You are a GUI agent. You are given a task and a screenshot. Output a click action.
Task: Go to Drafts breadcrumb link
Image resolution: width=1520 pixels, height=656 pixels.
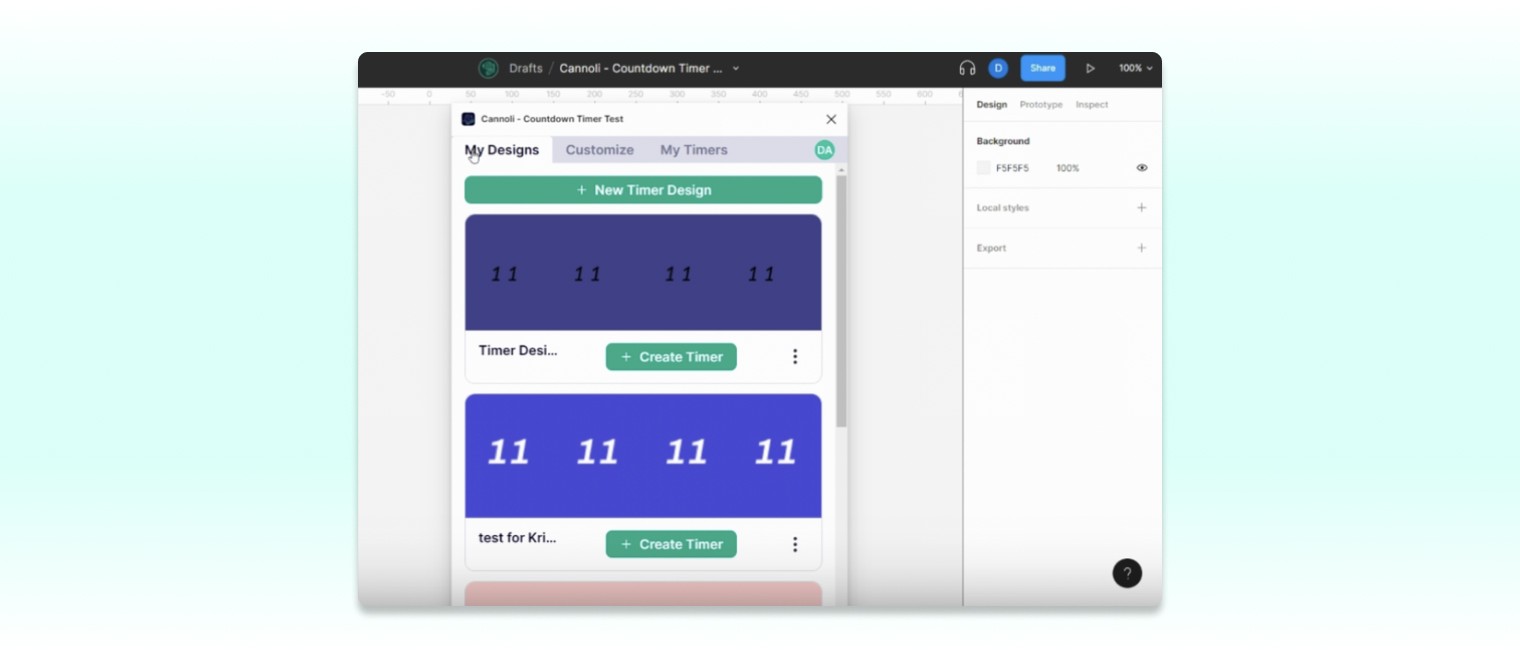click(x=526, y=69)
